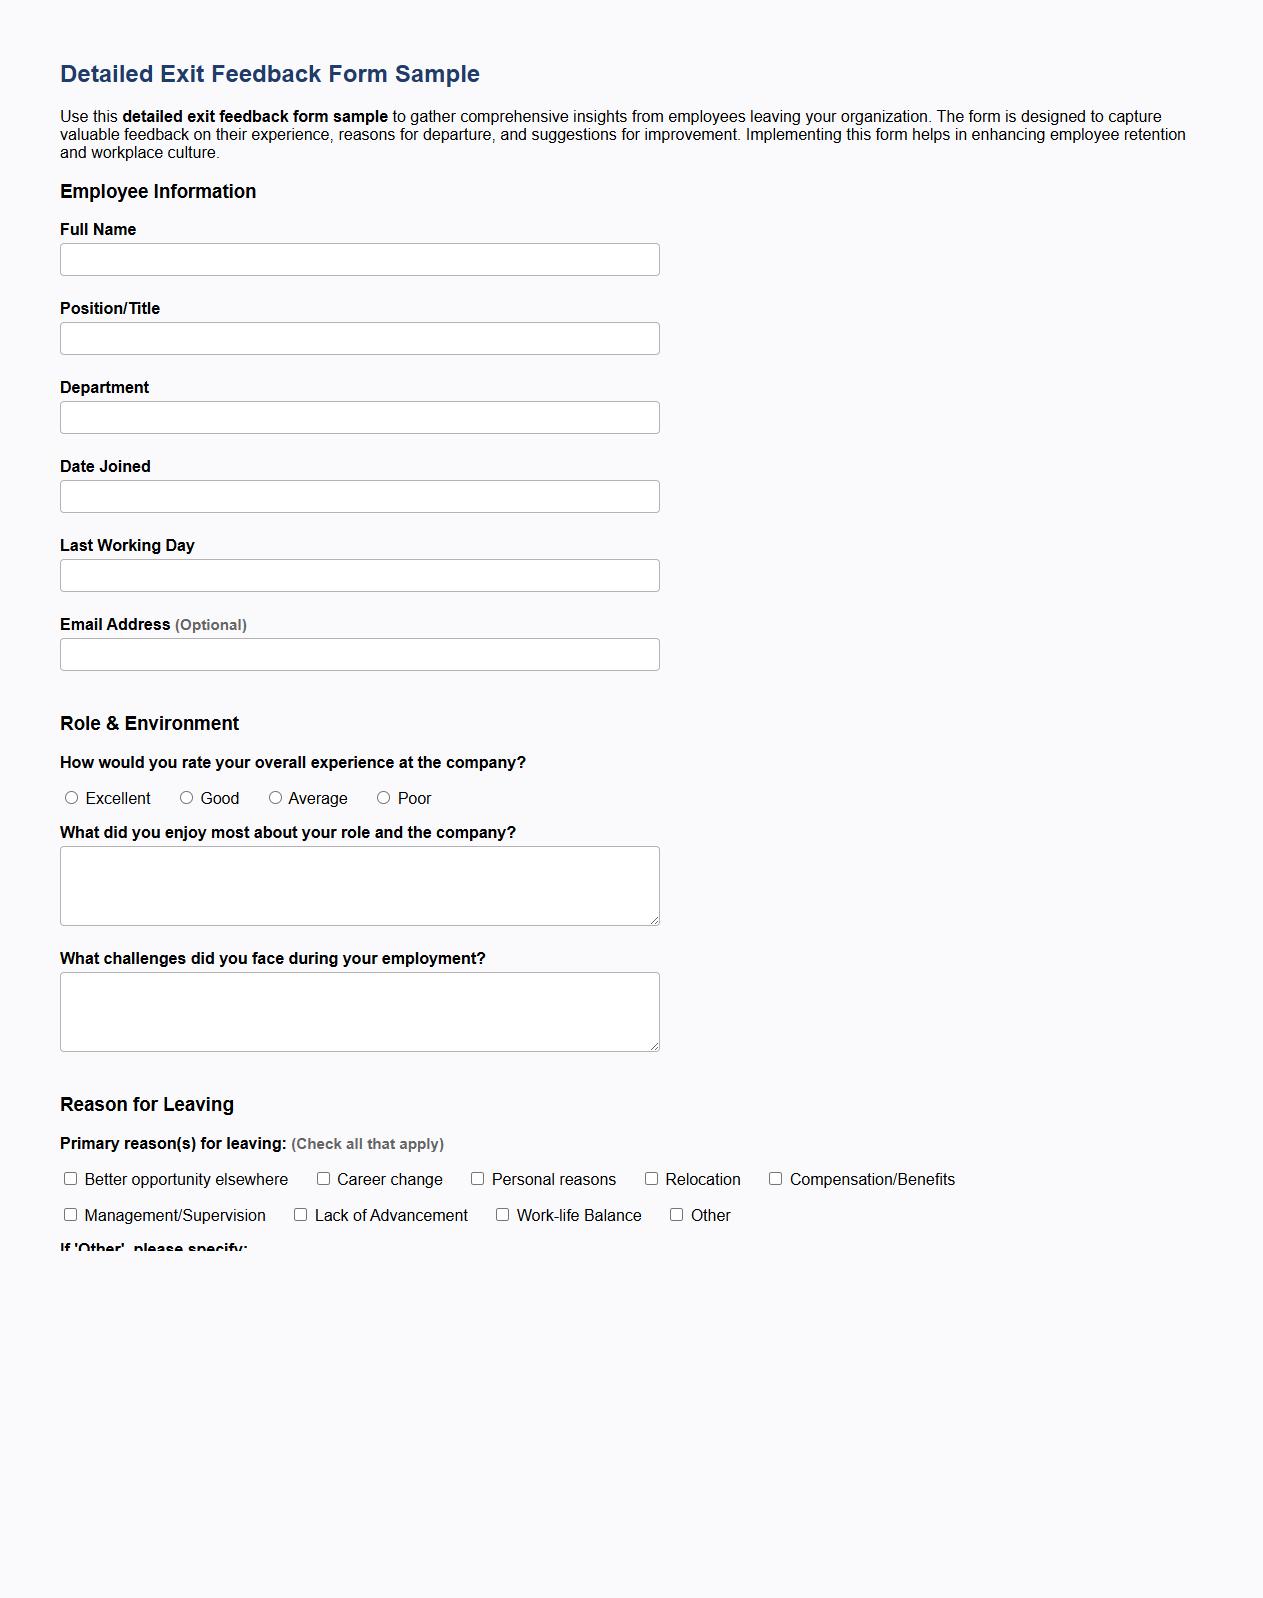This screenshot has width=1263, height=1598.
Task: Click the Date Joined input field
Action: point(359,496)
